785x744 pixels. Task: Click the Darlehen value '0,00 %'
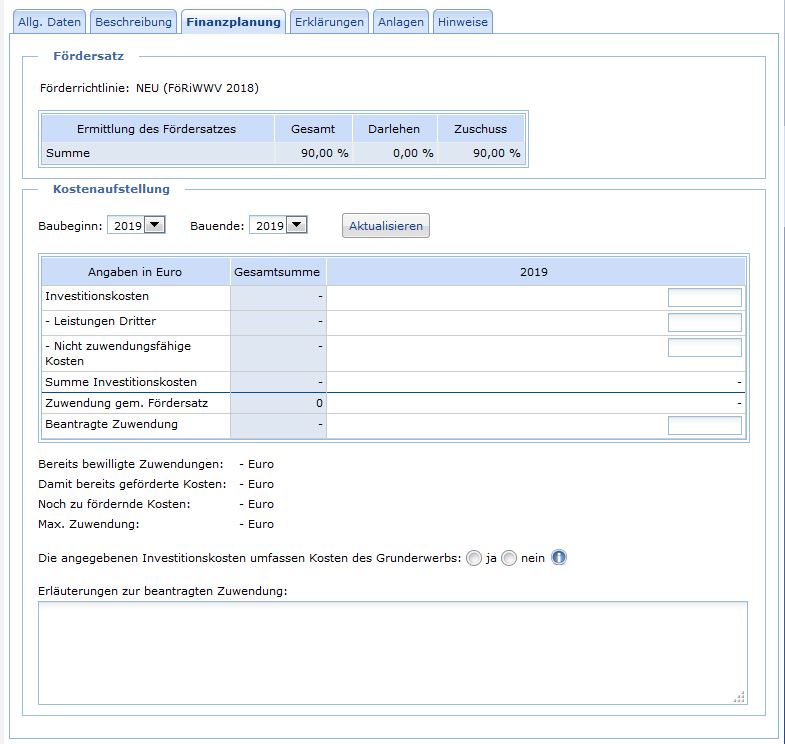coord(413,153)
